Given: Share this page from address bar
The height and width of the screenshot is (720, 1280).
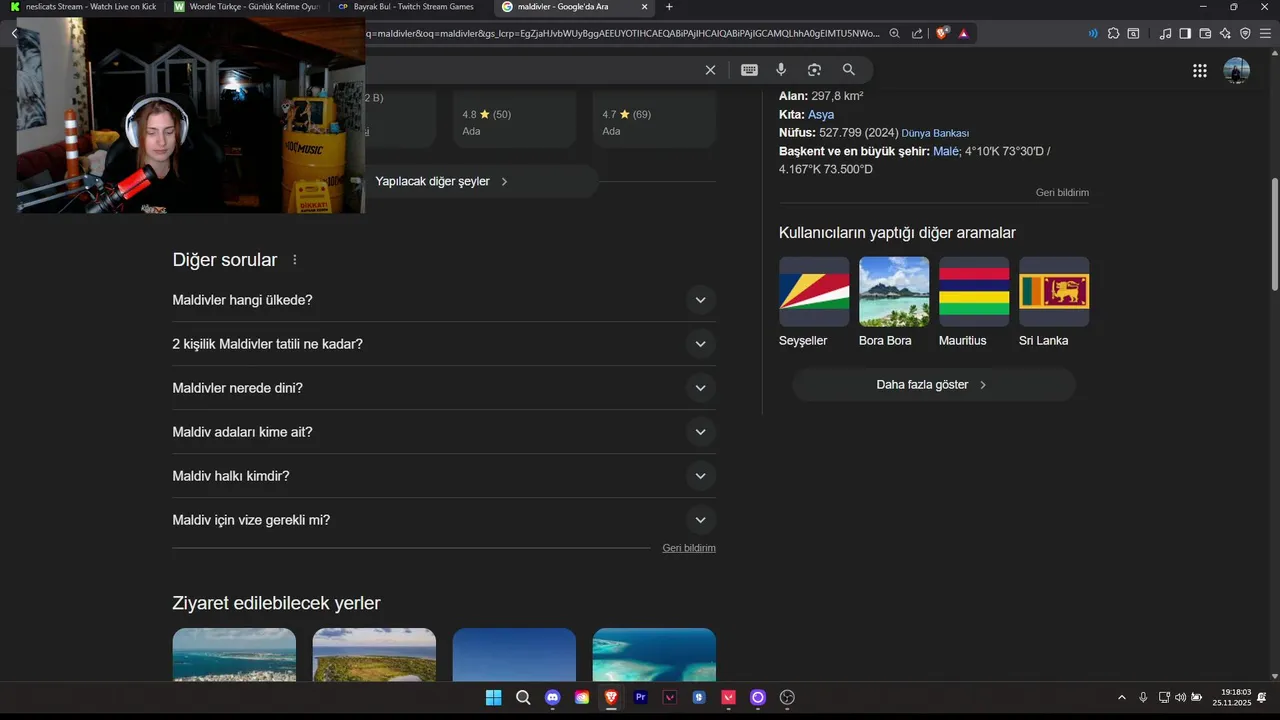Looking at the screenshot, I should 917,33.
